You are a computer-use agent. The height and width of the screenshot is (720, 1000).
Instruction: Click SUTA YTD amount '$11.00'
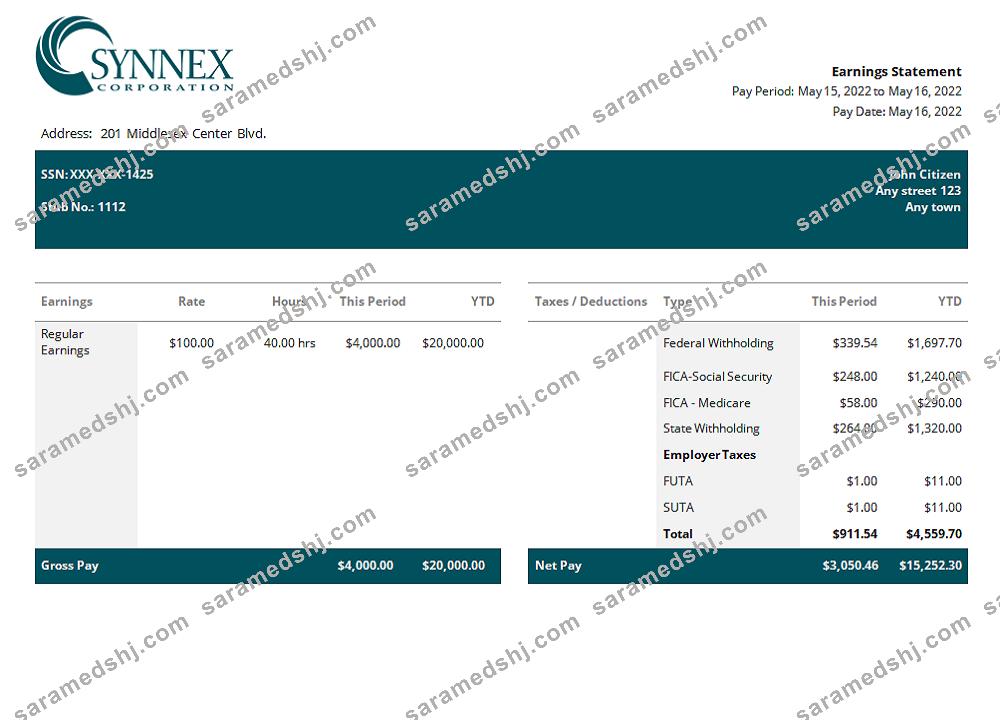943,508
